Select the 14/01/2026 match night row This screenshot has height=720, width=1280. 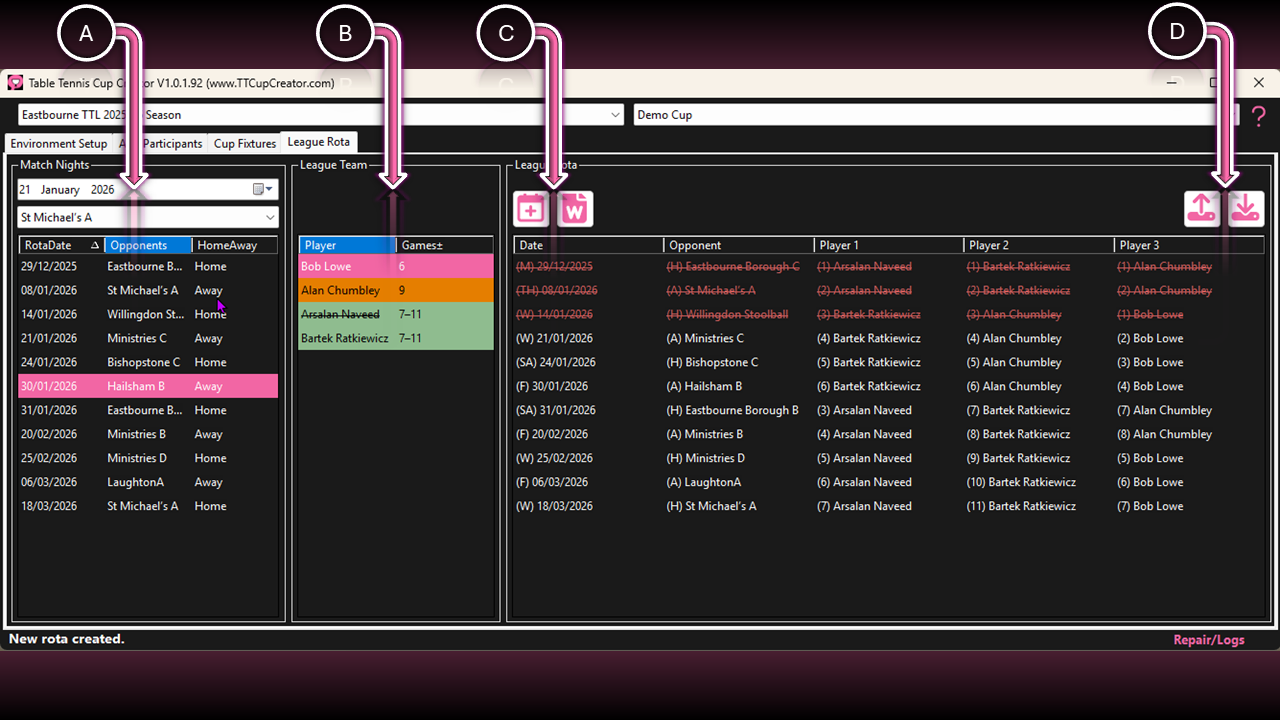148,314
